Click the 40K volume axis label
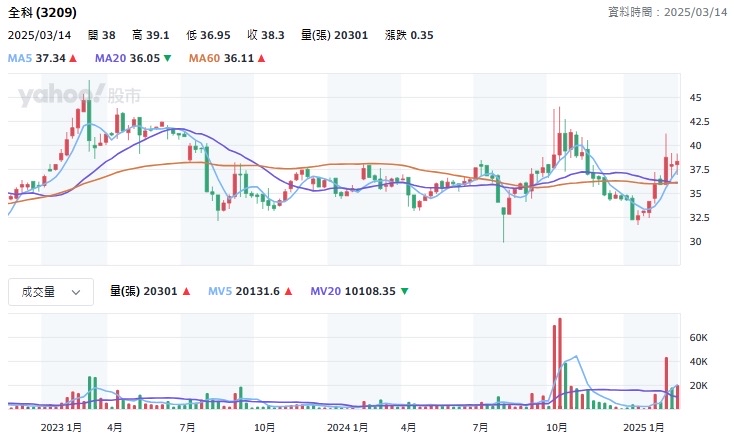 (x=698, y=362)
